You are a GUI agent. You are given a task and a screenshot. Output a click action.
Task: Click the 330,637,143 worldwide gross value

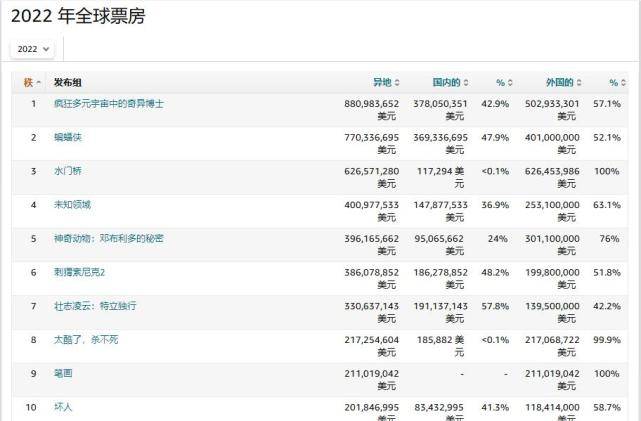[372, 306]
